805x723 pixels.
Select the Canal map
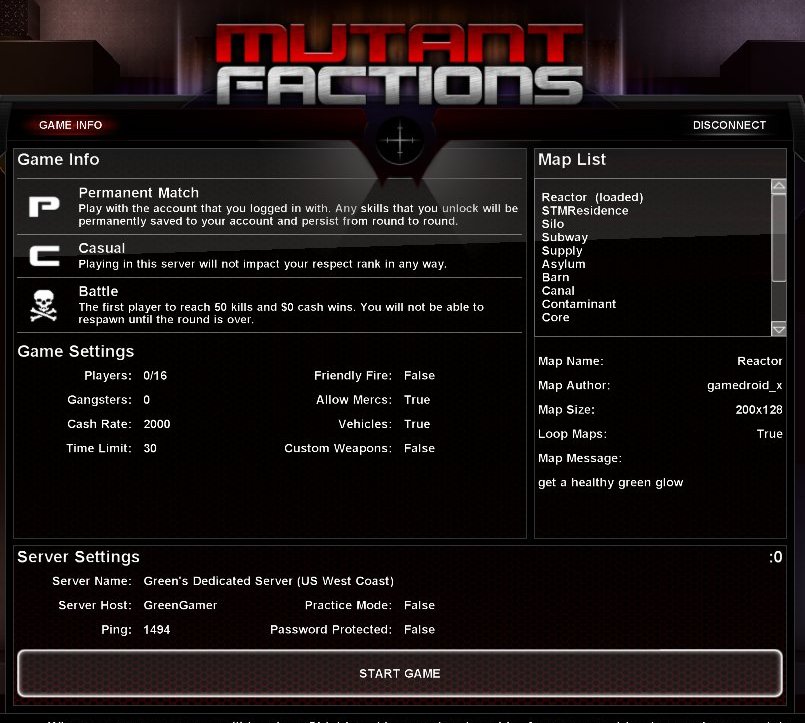(x=558, y=291)
